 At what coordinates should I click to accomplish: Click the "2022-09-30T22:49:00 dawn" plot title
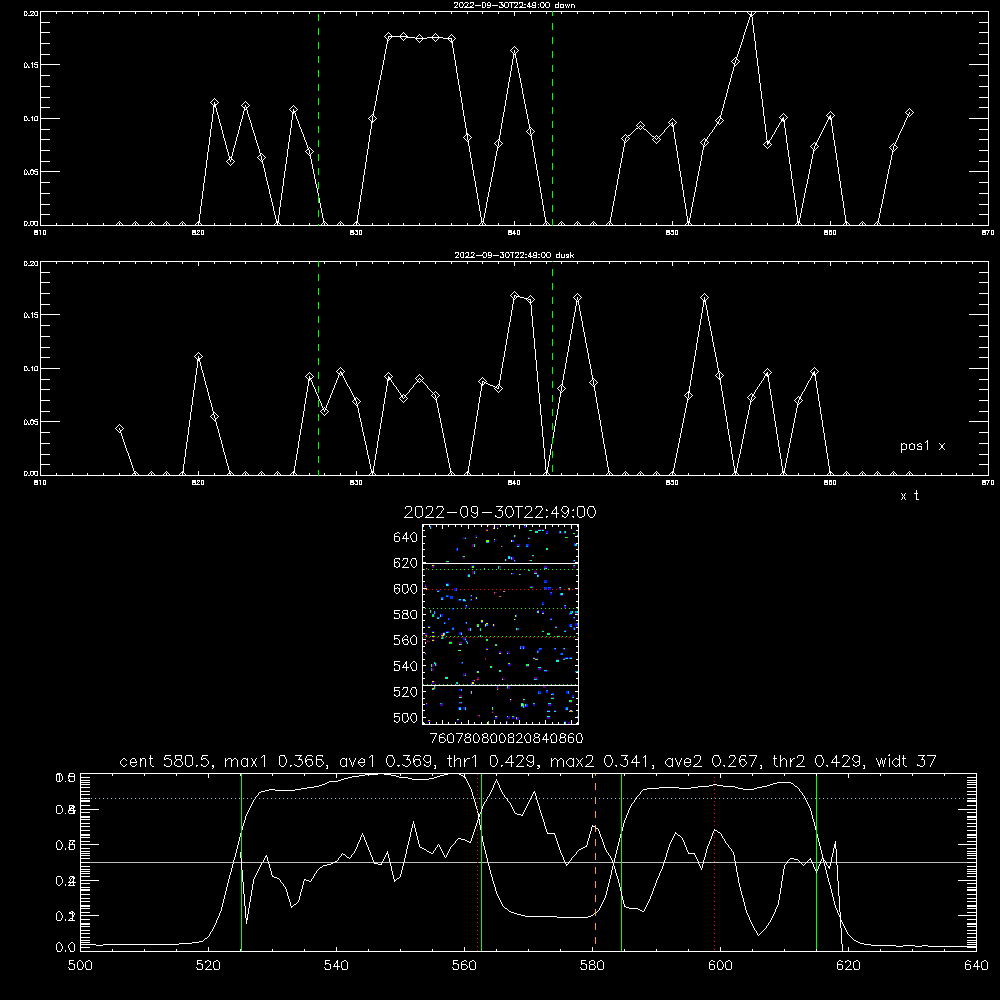pyautogui.click(x=514, y=5)
